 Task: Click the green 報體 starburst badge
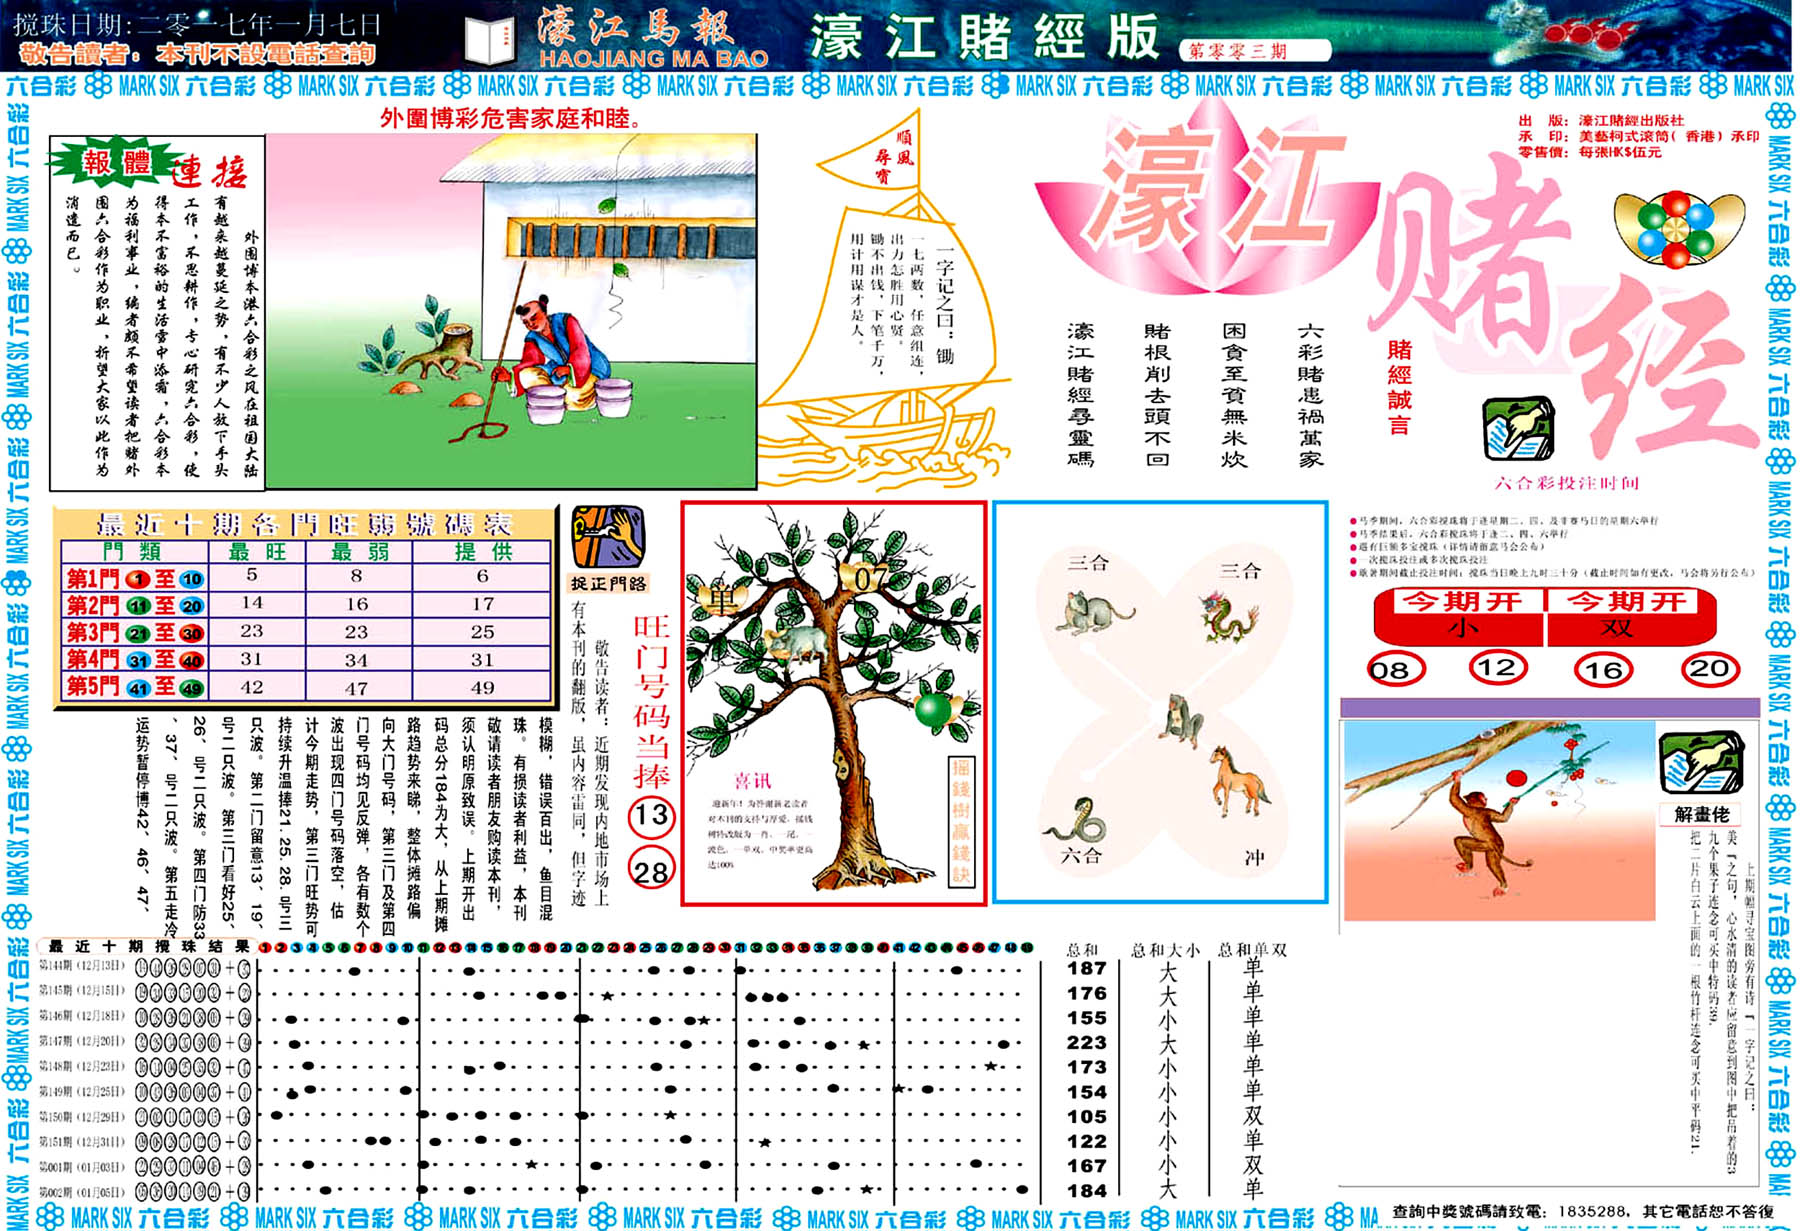point(116,162)
